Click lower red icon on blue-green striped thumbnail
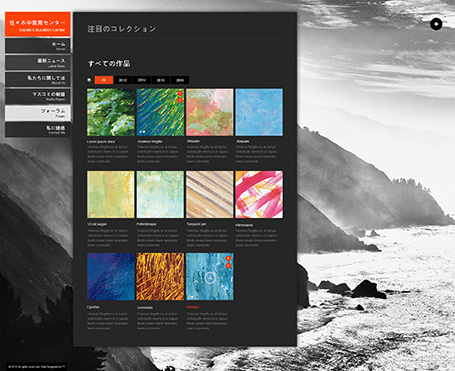The image size is (455, 371). [180, 100]
